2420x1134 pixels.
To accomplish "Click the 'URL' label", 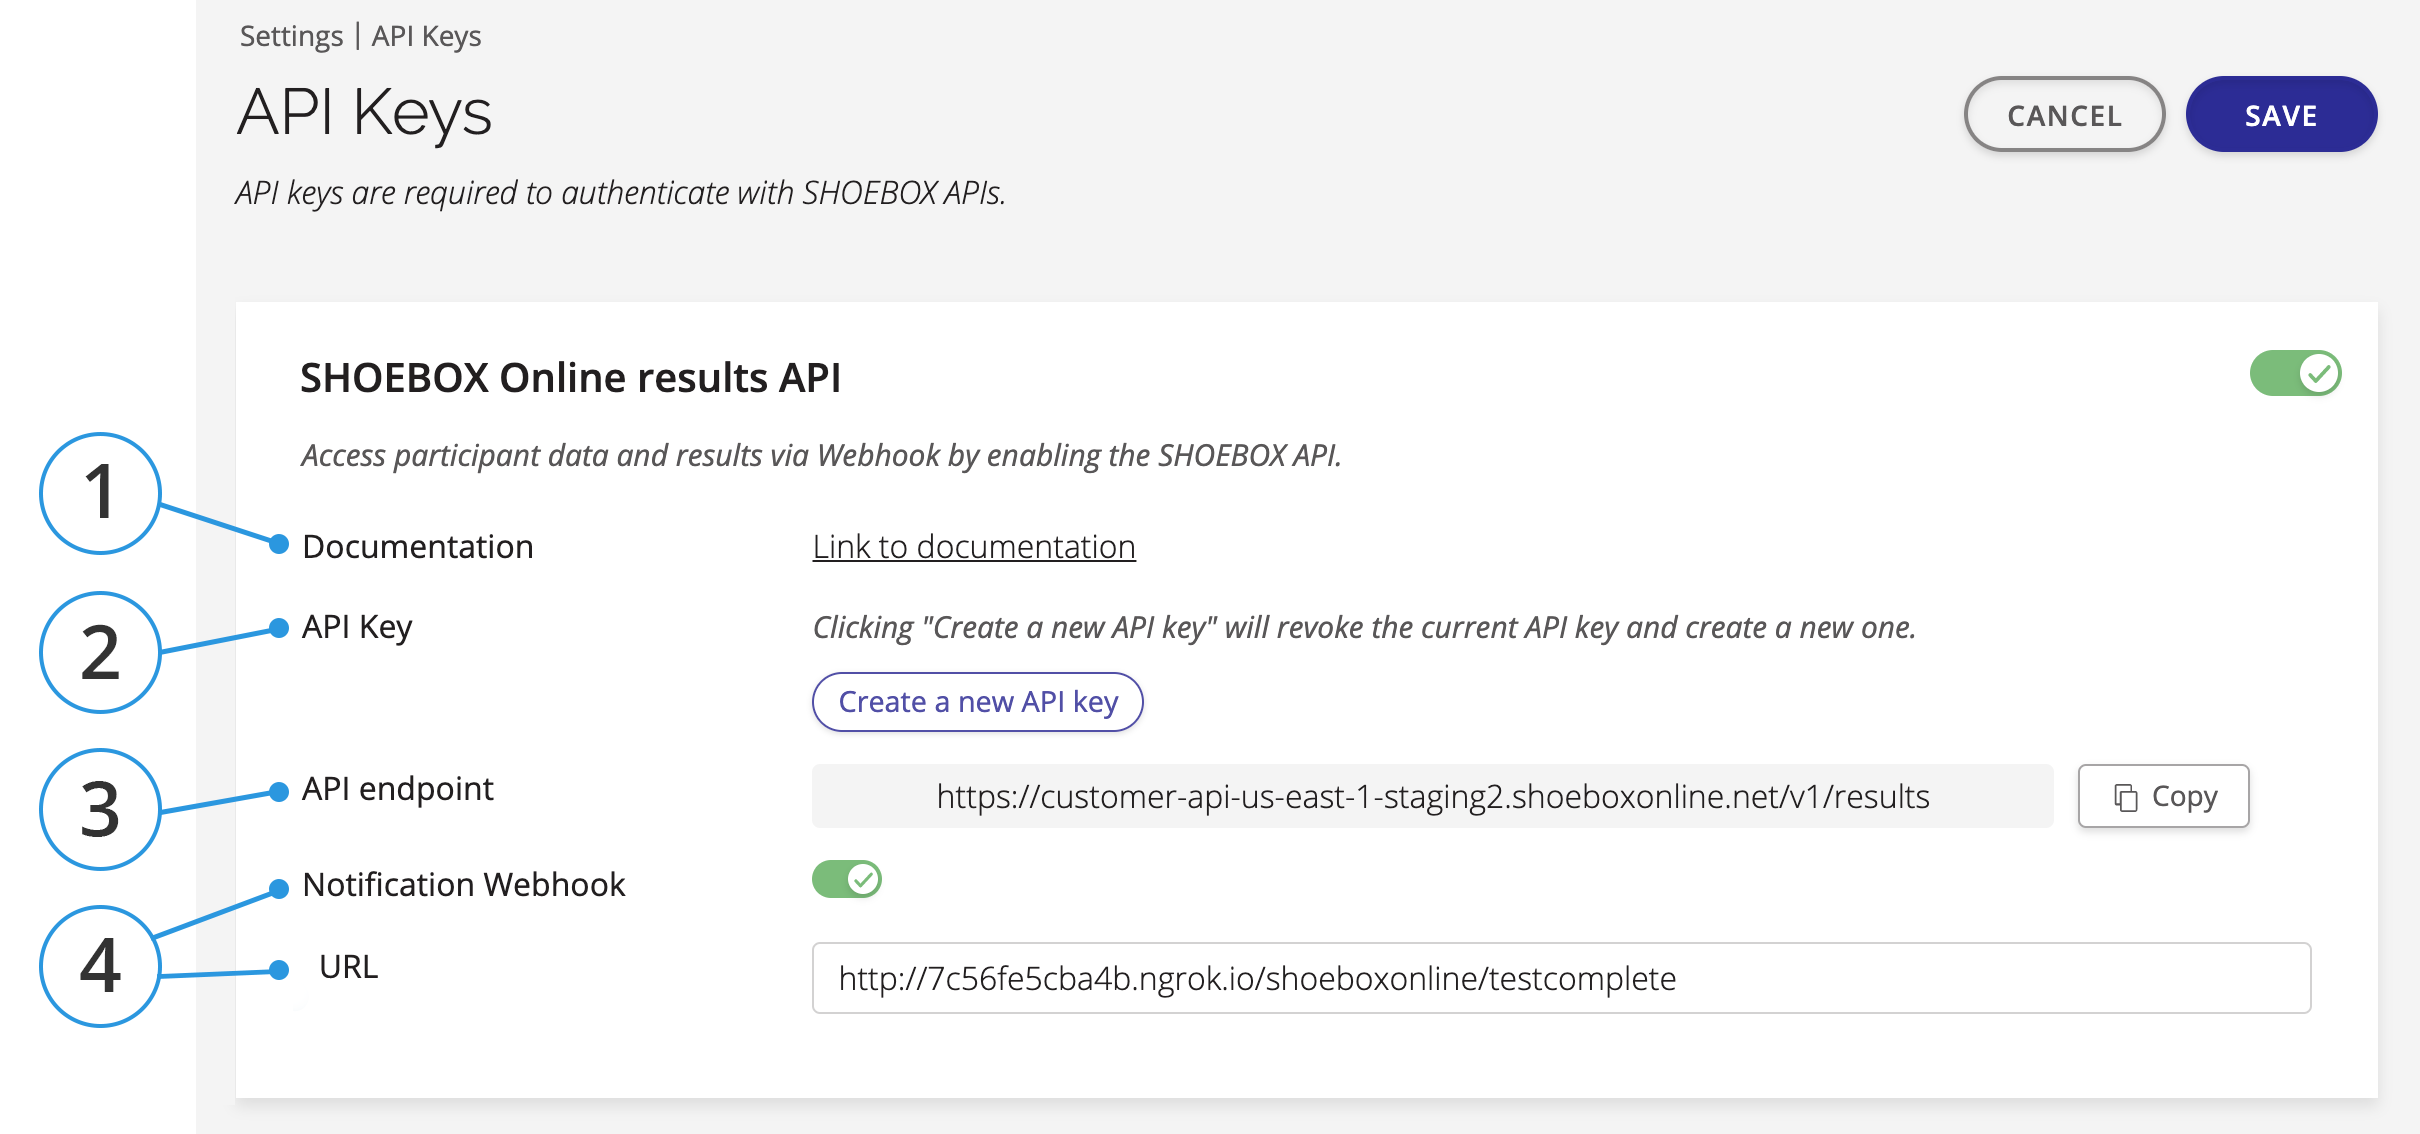I will point(348,967).
